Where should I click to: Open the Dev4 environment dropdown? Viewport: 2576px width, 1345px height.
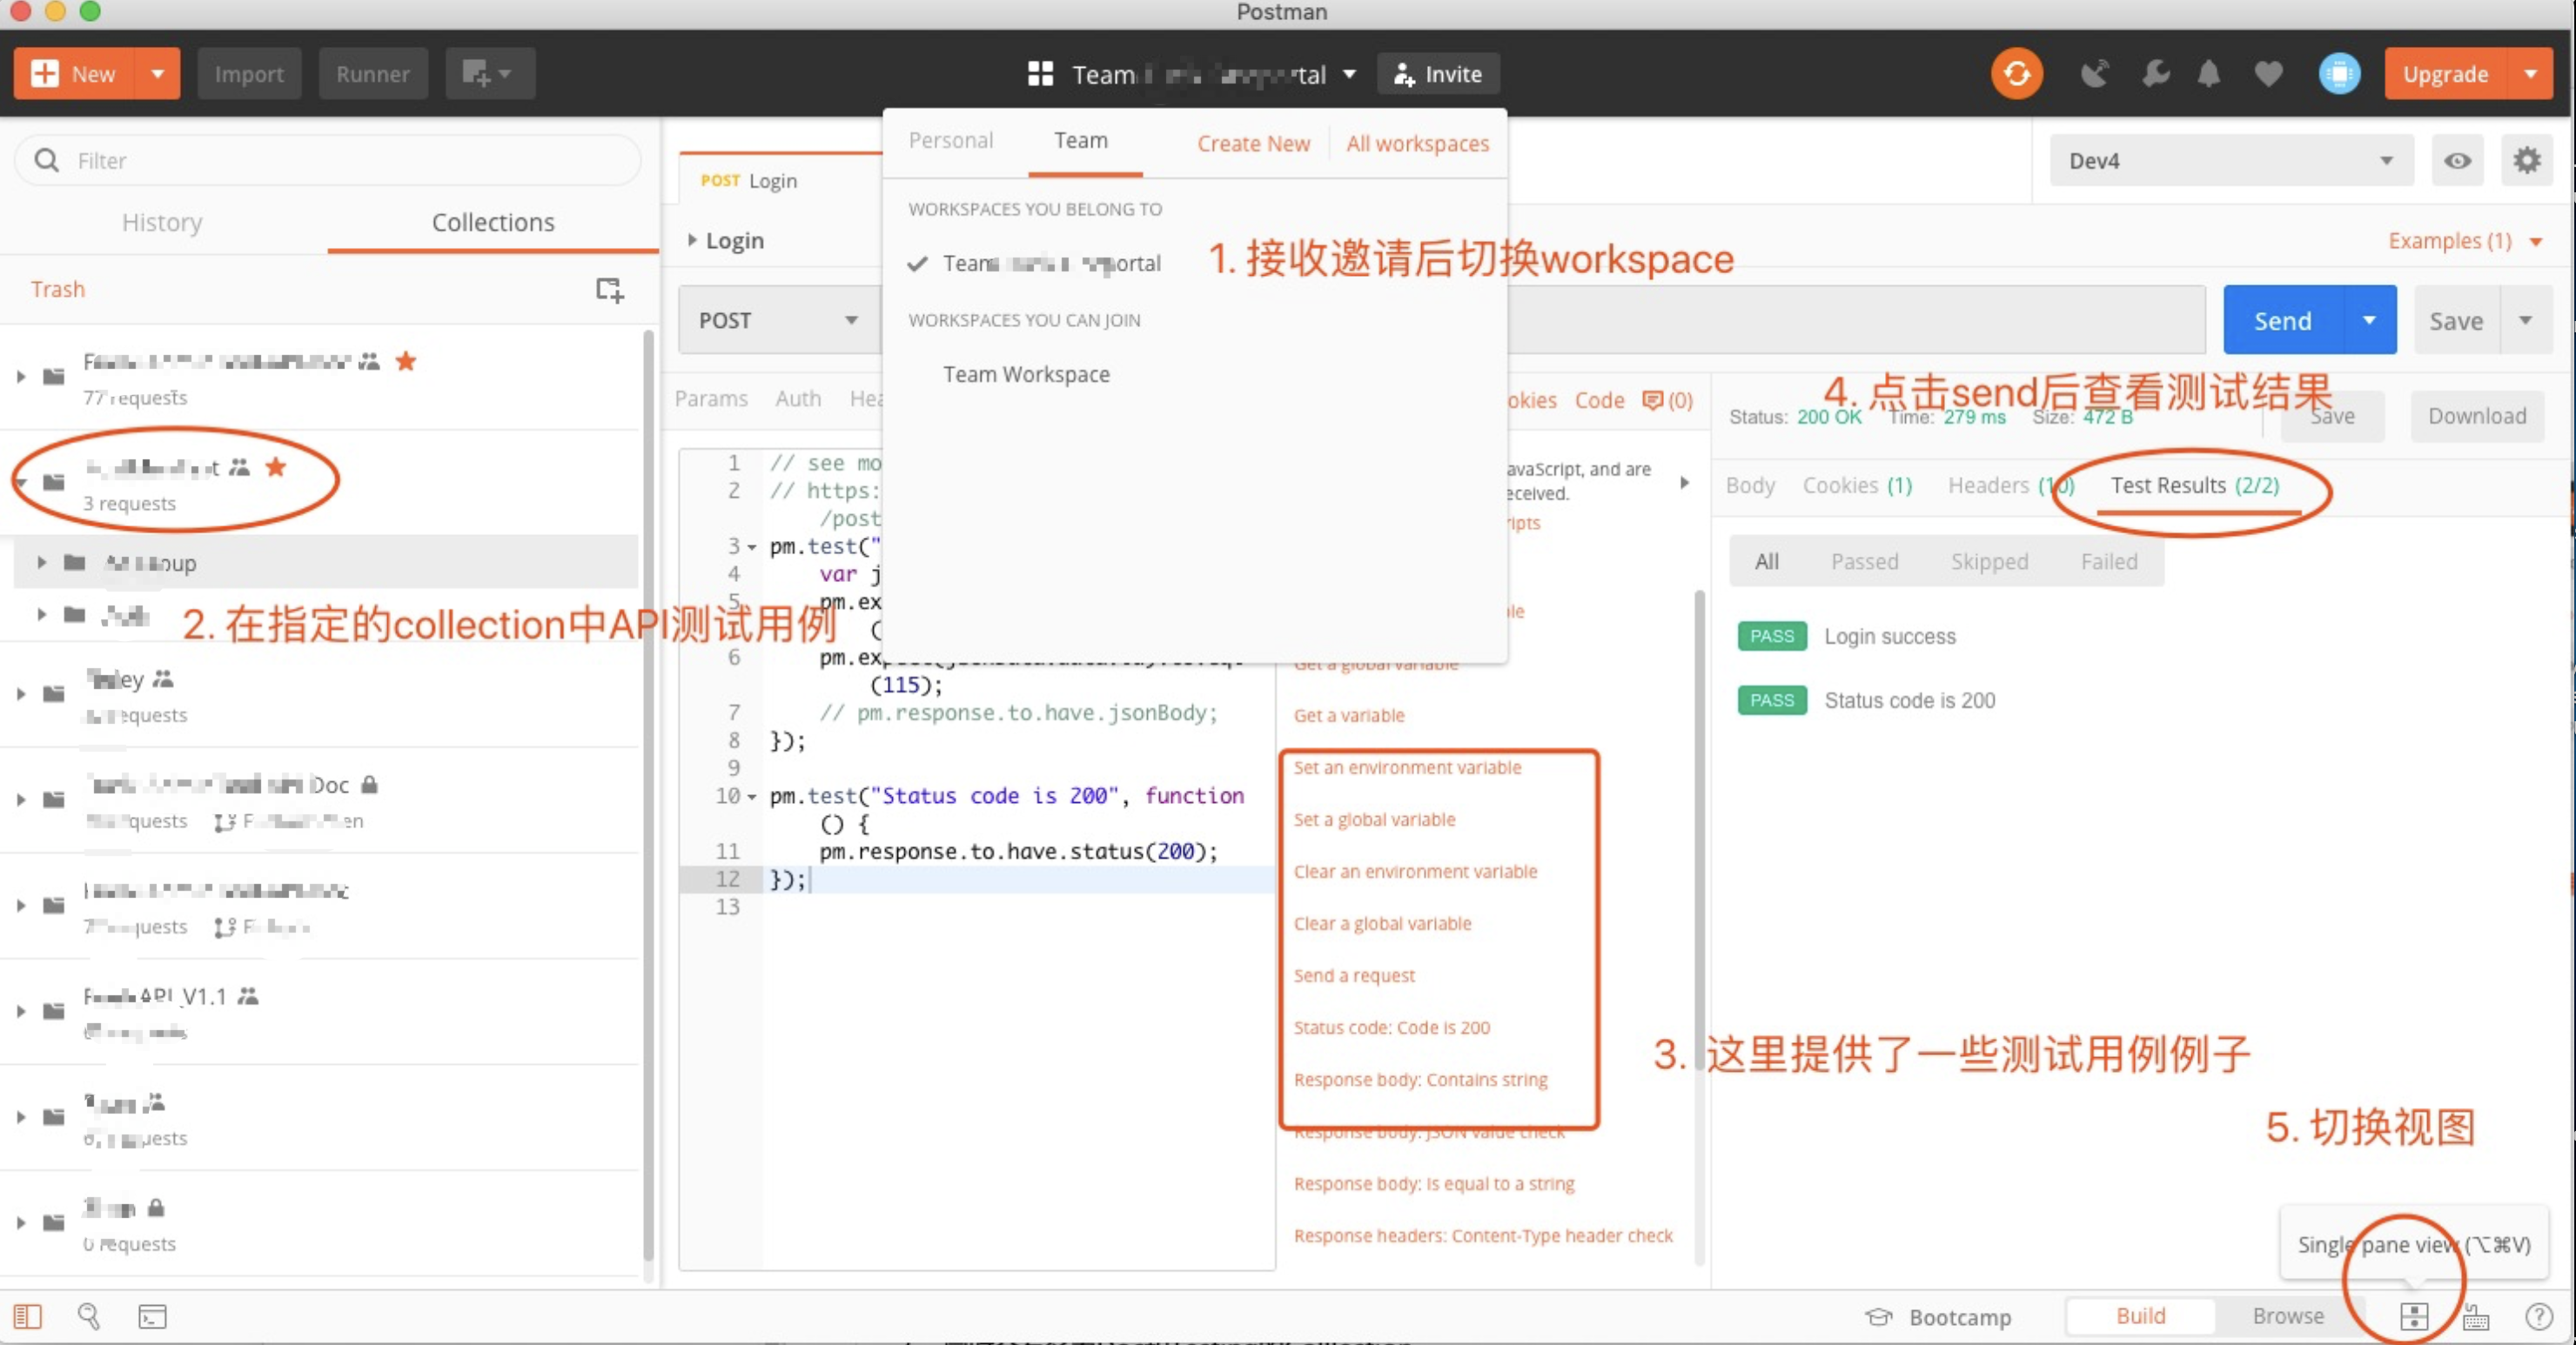[x=2231, y=161]
